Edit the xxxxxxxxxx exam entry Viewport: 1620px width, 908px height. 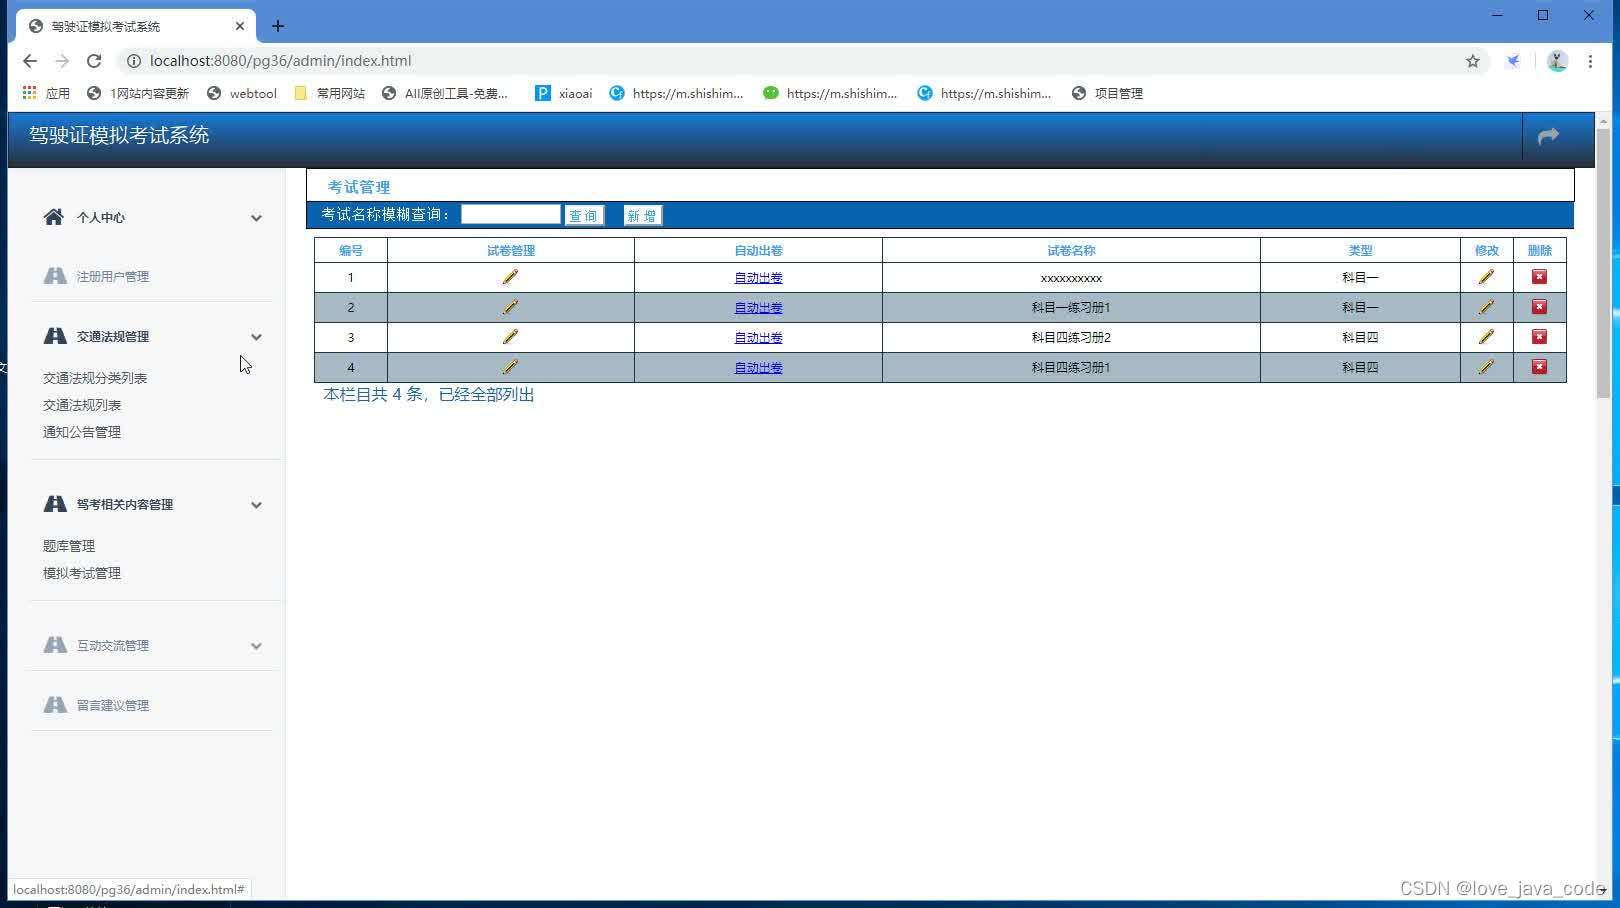(x=1486, y=277)
